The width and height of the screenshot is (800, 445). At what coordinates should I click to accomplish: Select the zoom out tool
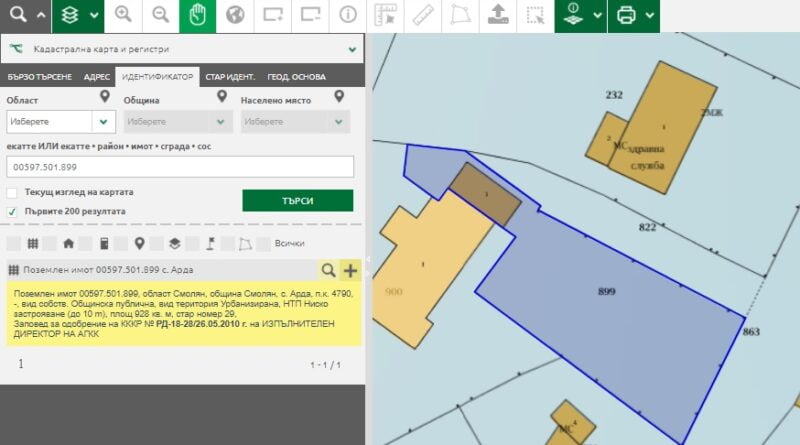[160, 15]
